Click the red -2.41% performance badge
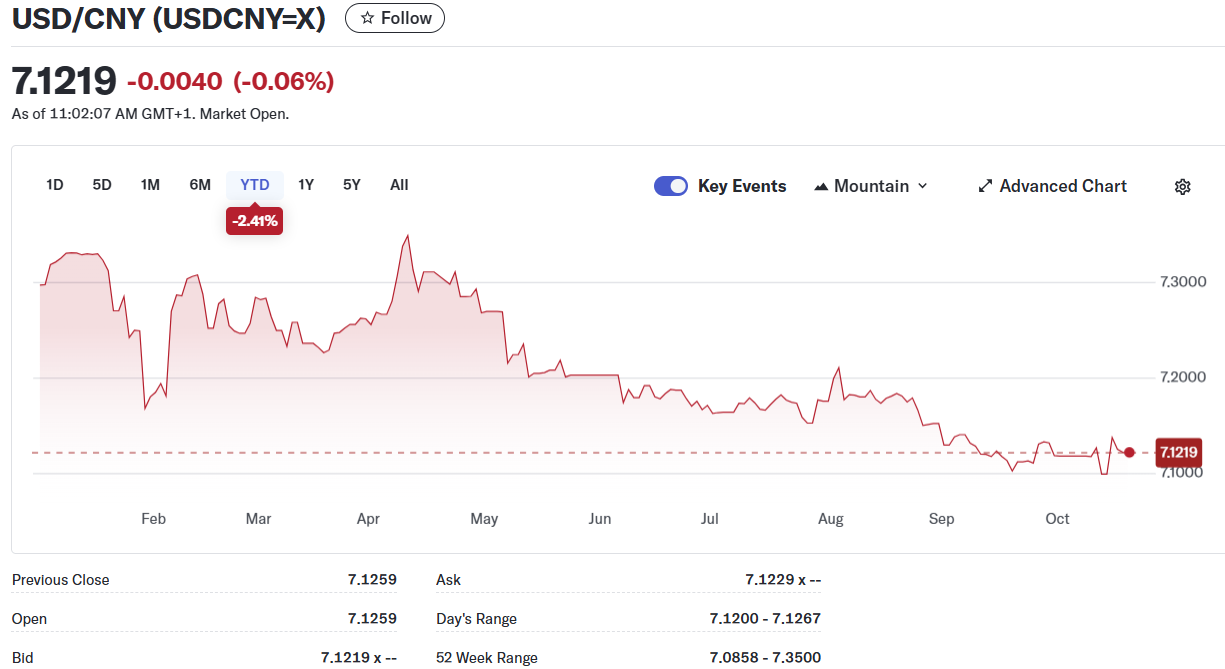Viewport: 1225px width, 669px height. 254,221
